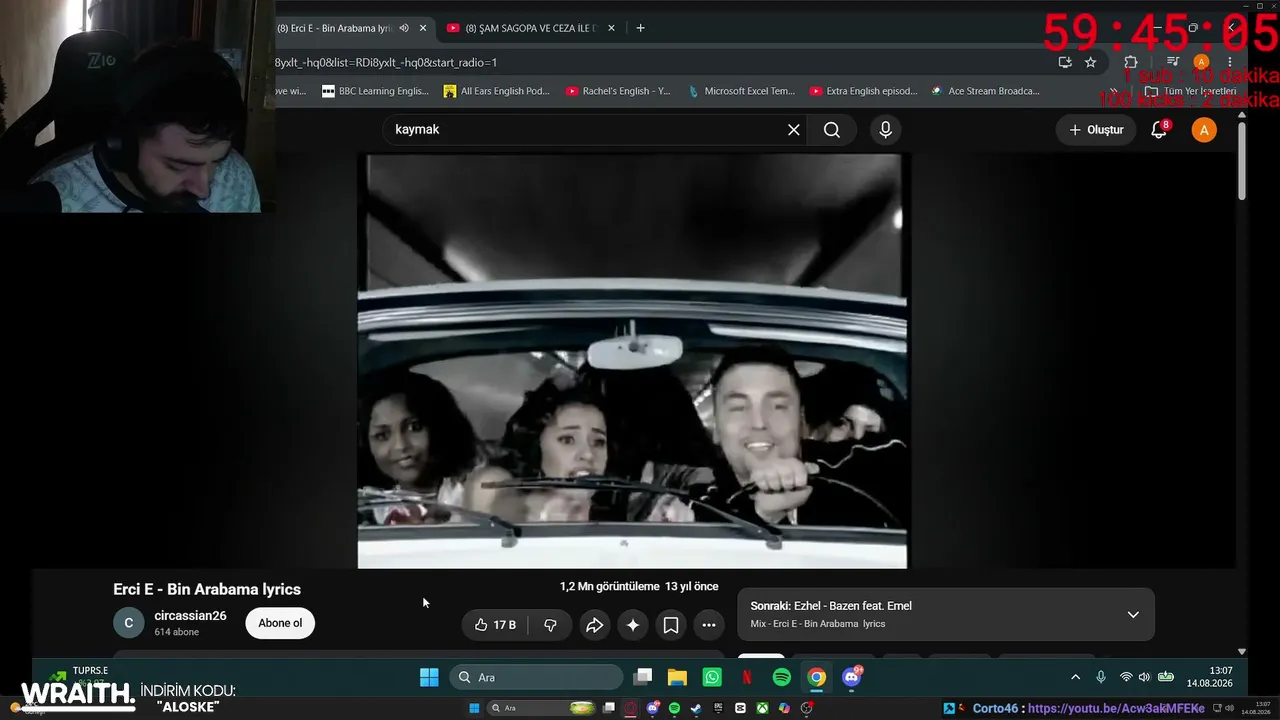Open volume control in system tray
The height and width of the screenshot is (720, 1280).
1144,677
